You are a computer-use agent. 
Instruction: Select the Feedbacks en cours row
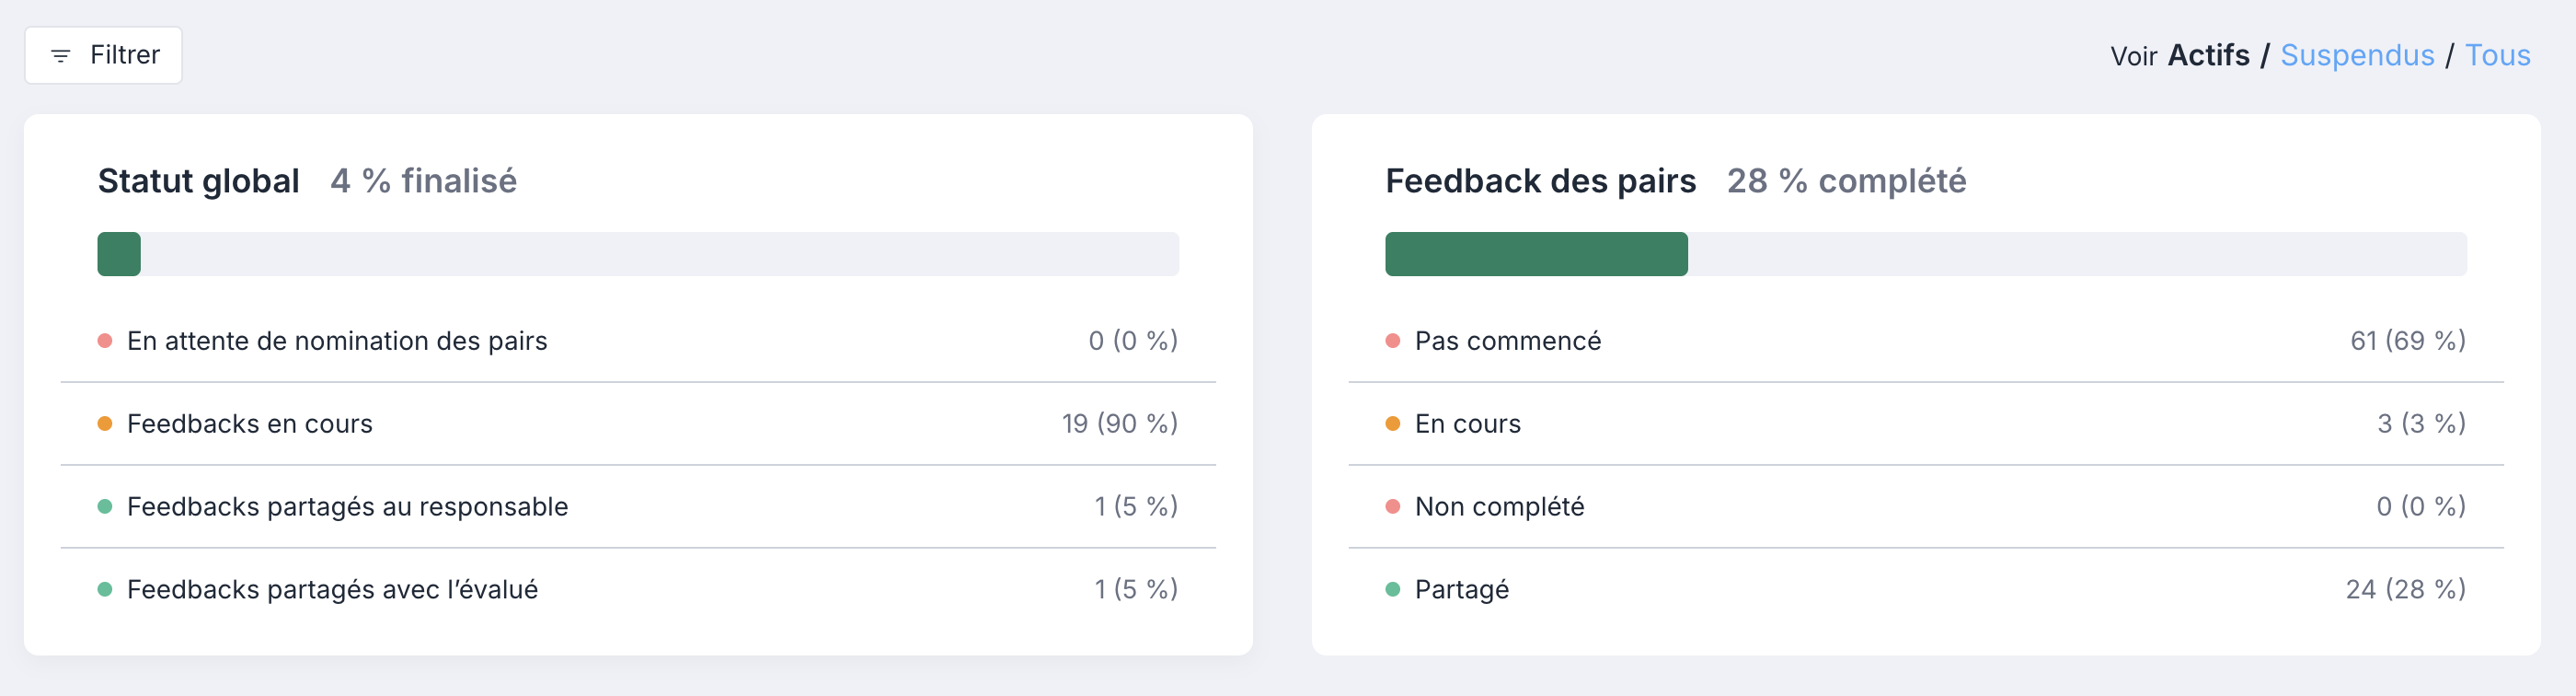638,424
